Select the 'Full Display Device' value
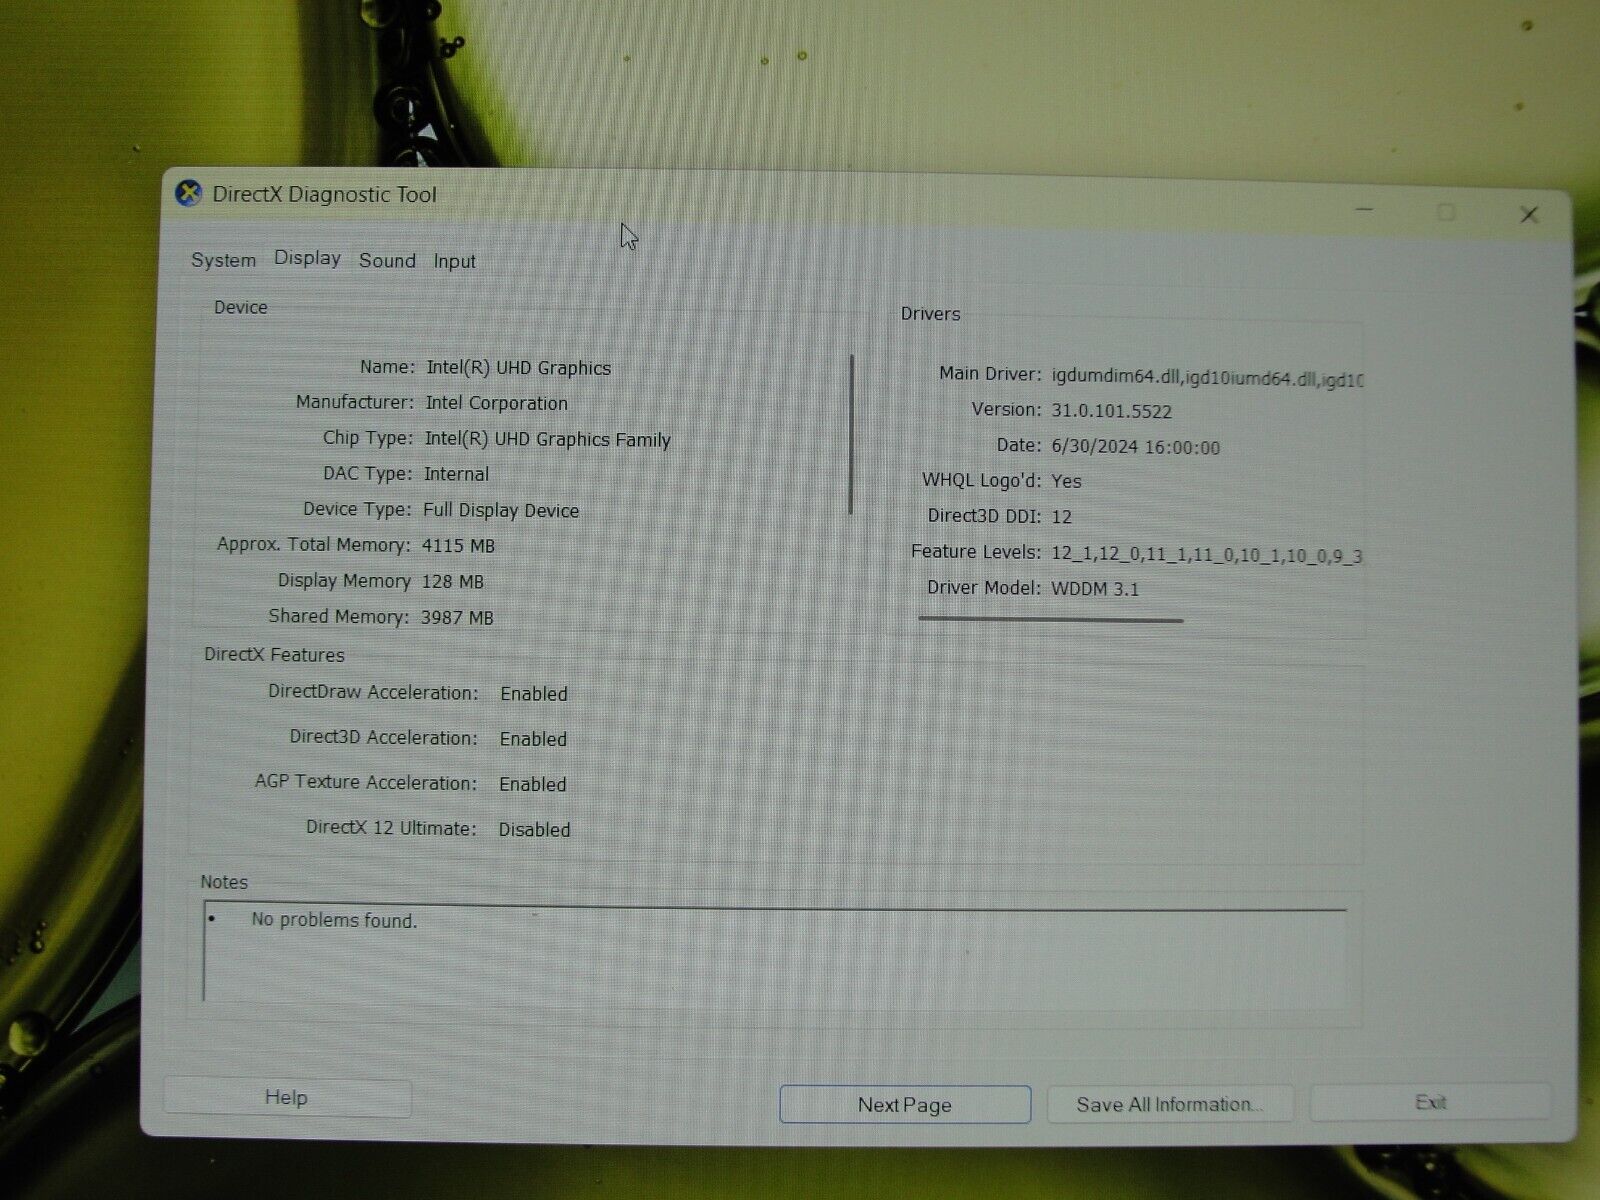The image size is (1600, 1200). (x=501, y=510)
